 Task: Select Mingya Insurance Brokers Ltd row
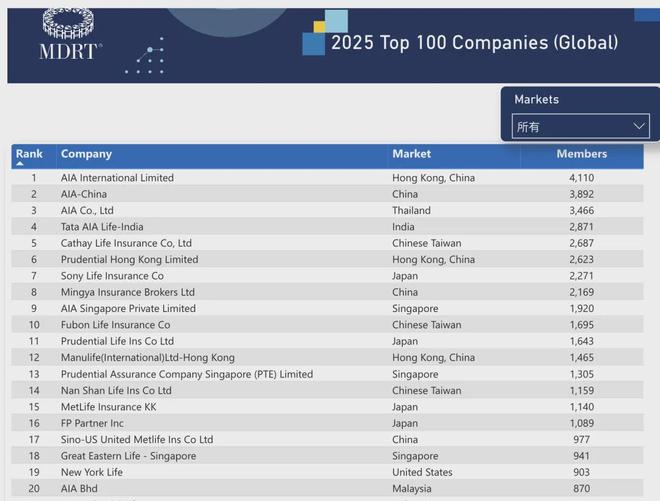127,292
